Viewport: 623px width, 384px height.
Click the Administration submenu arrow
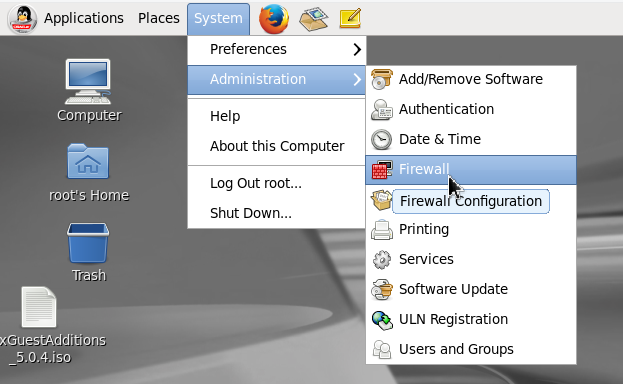coord(357,80)
